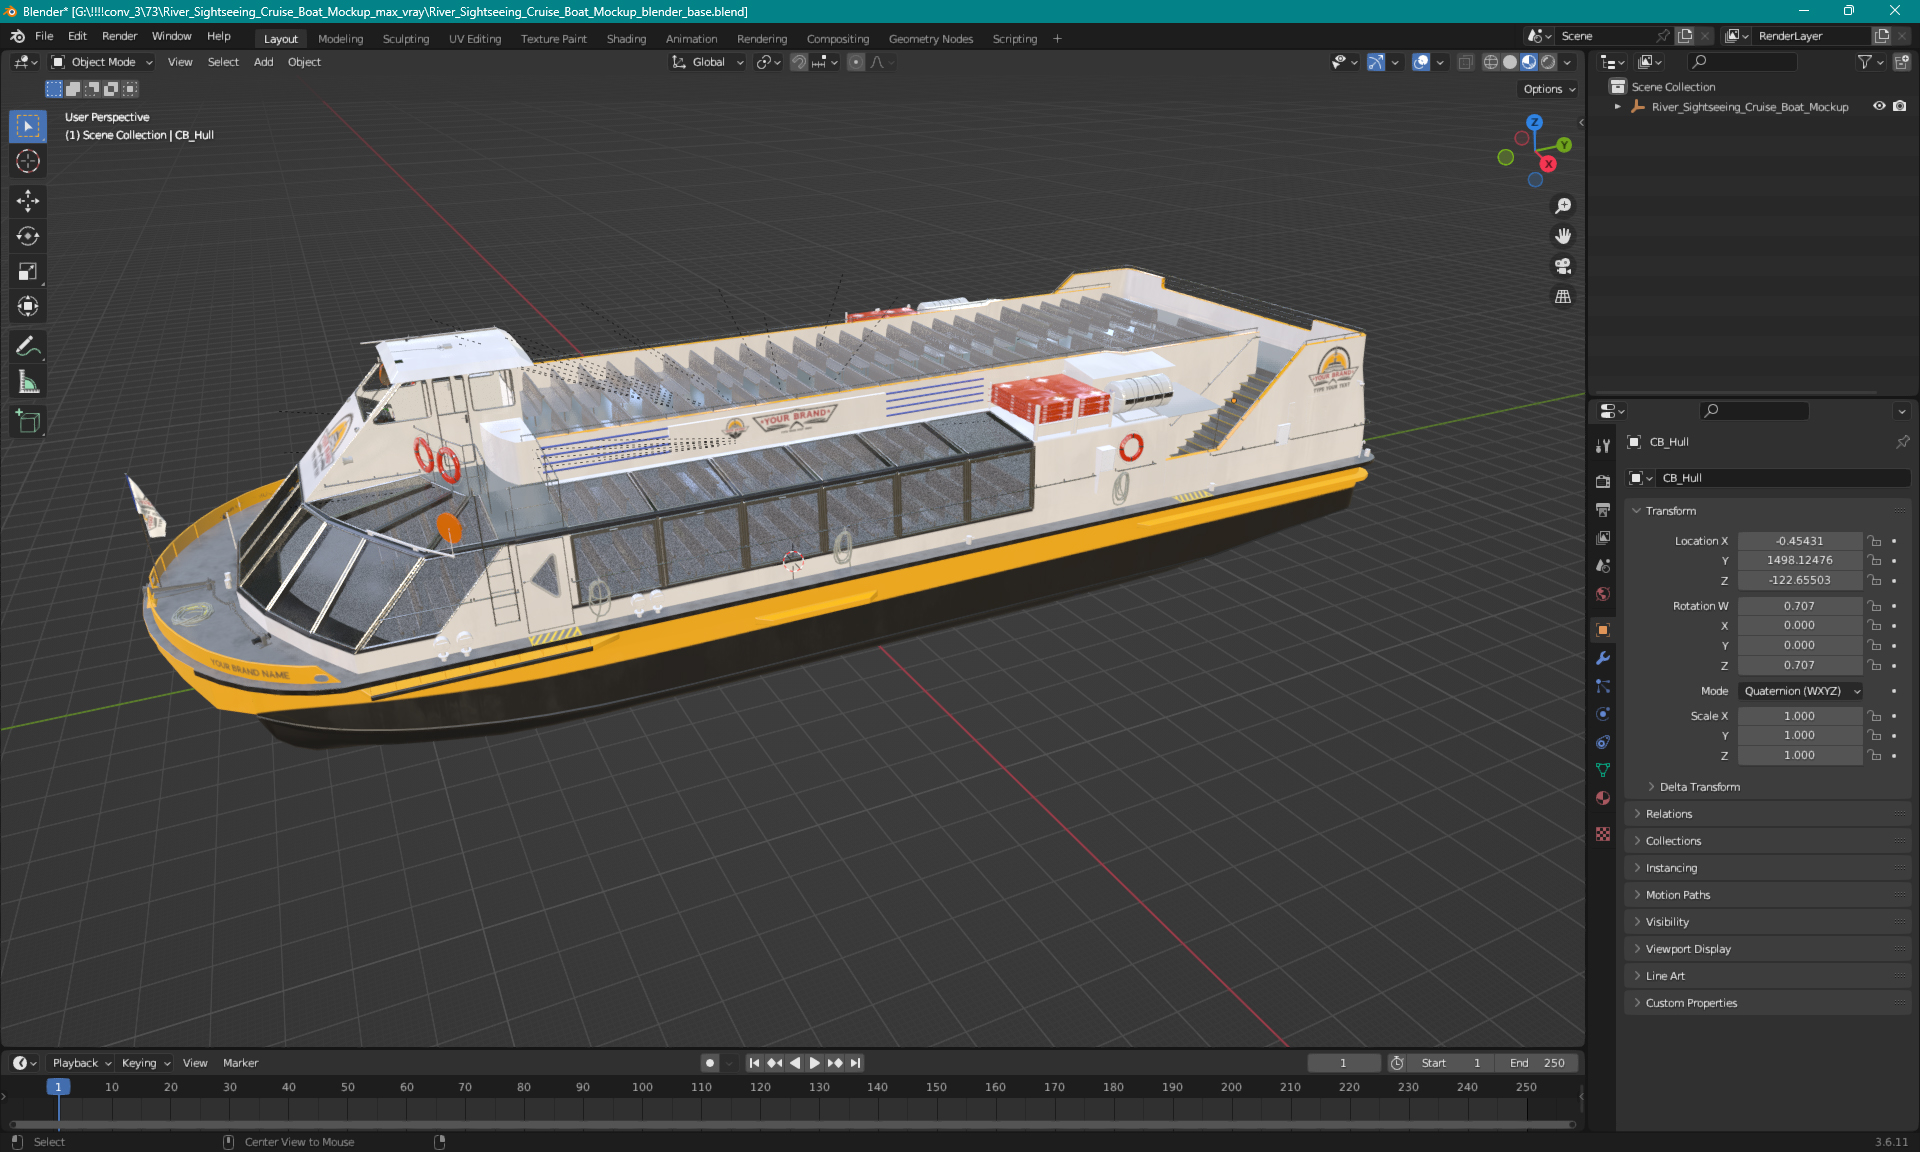Switch to the Shading workspace tab
This screenshot has width=1920, height=1152.
(626, 39)
